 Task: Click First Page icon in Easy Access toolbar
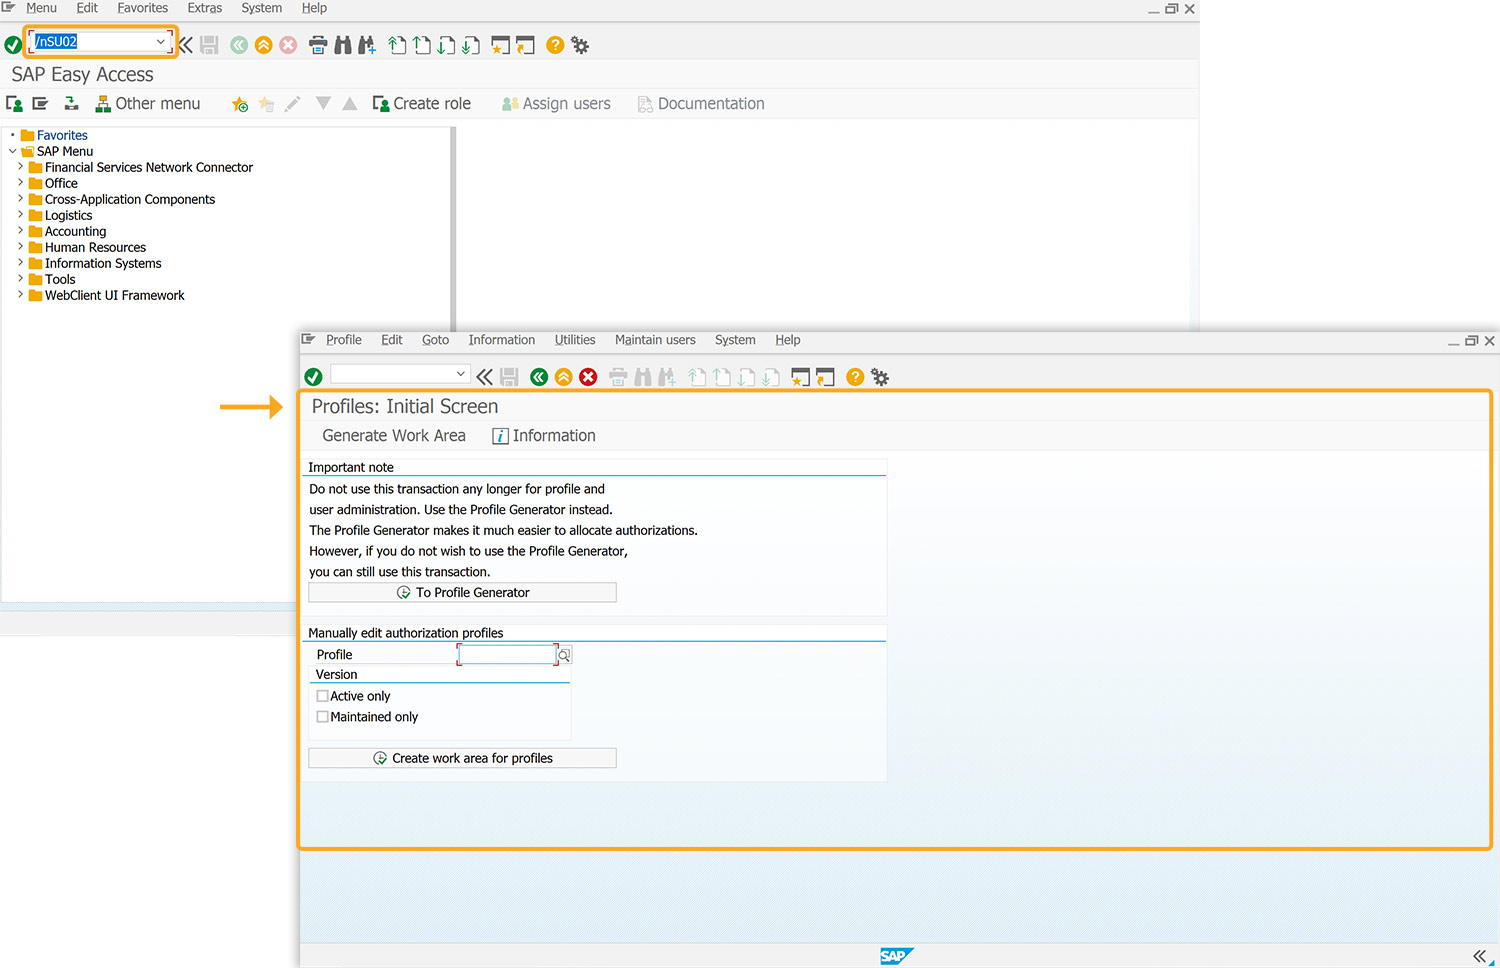click(397, 45)
